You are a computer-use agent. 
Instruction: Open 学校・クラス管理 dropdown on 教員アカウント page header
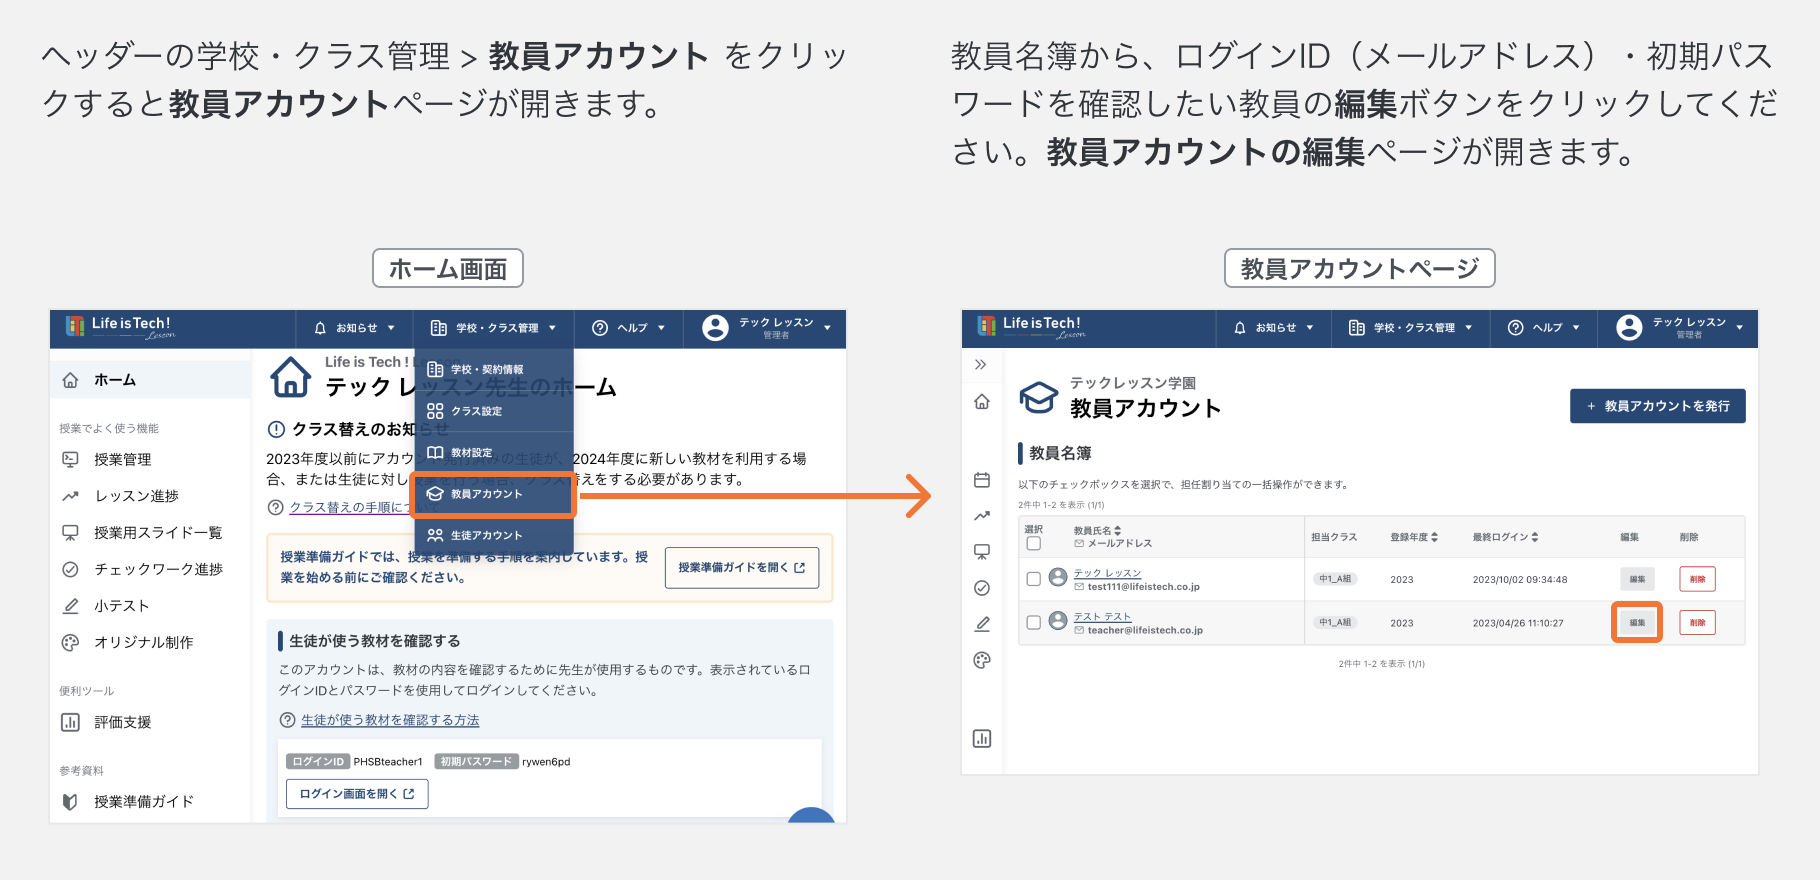pos(1411,328)
